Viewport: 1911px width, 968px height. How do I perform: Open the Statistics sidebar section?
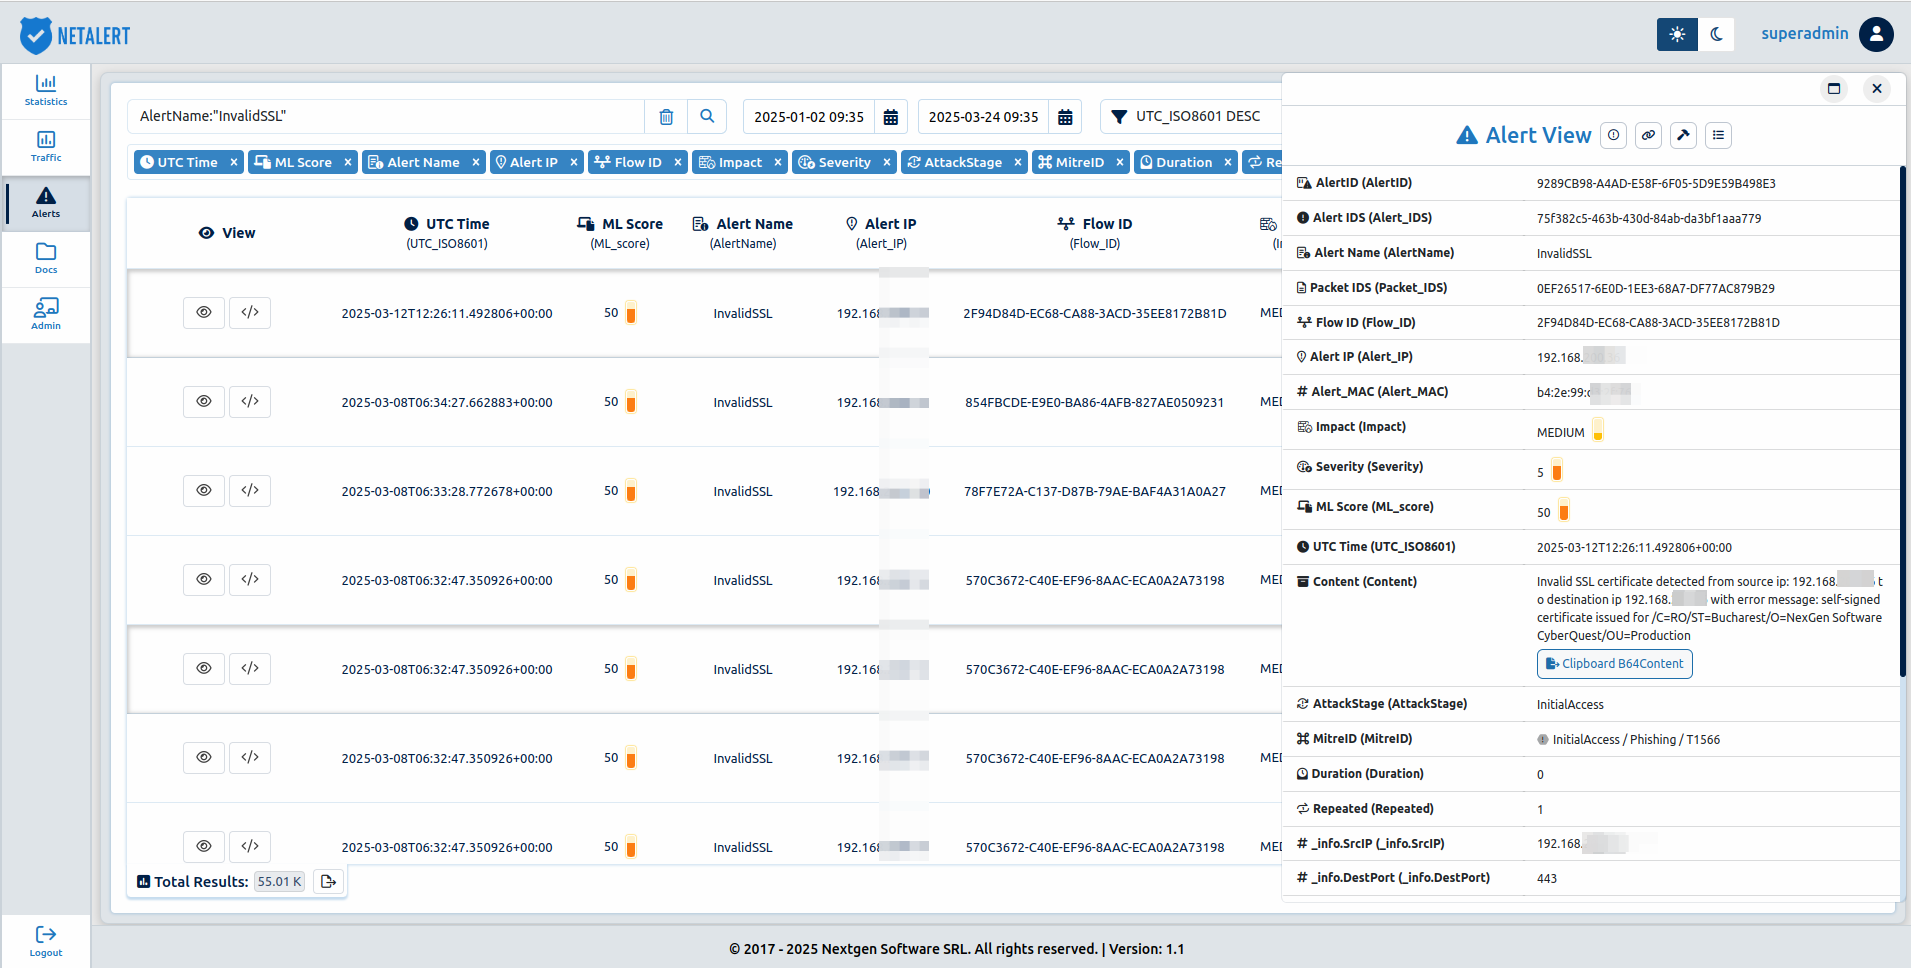[46, 91]
